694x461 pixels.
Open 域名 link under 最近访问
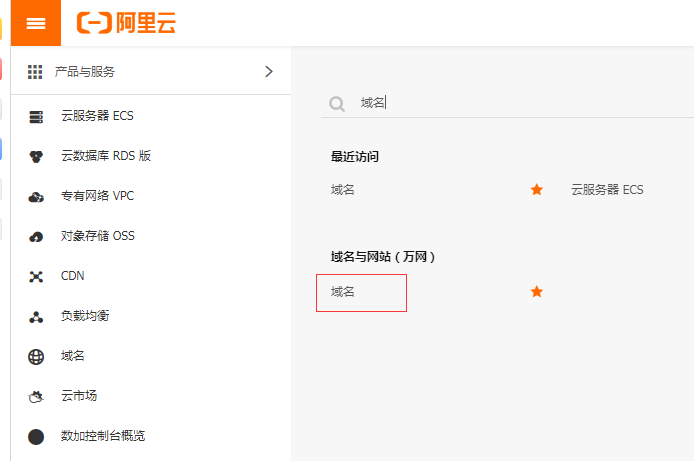tap(343, 190)
